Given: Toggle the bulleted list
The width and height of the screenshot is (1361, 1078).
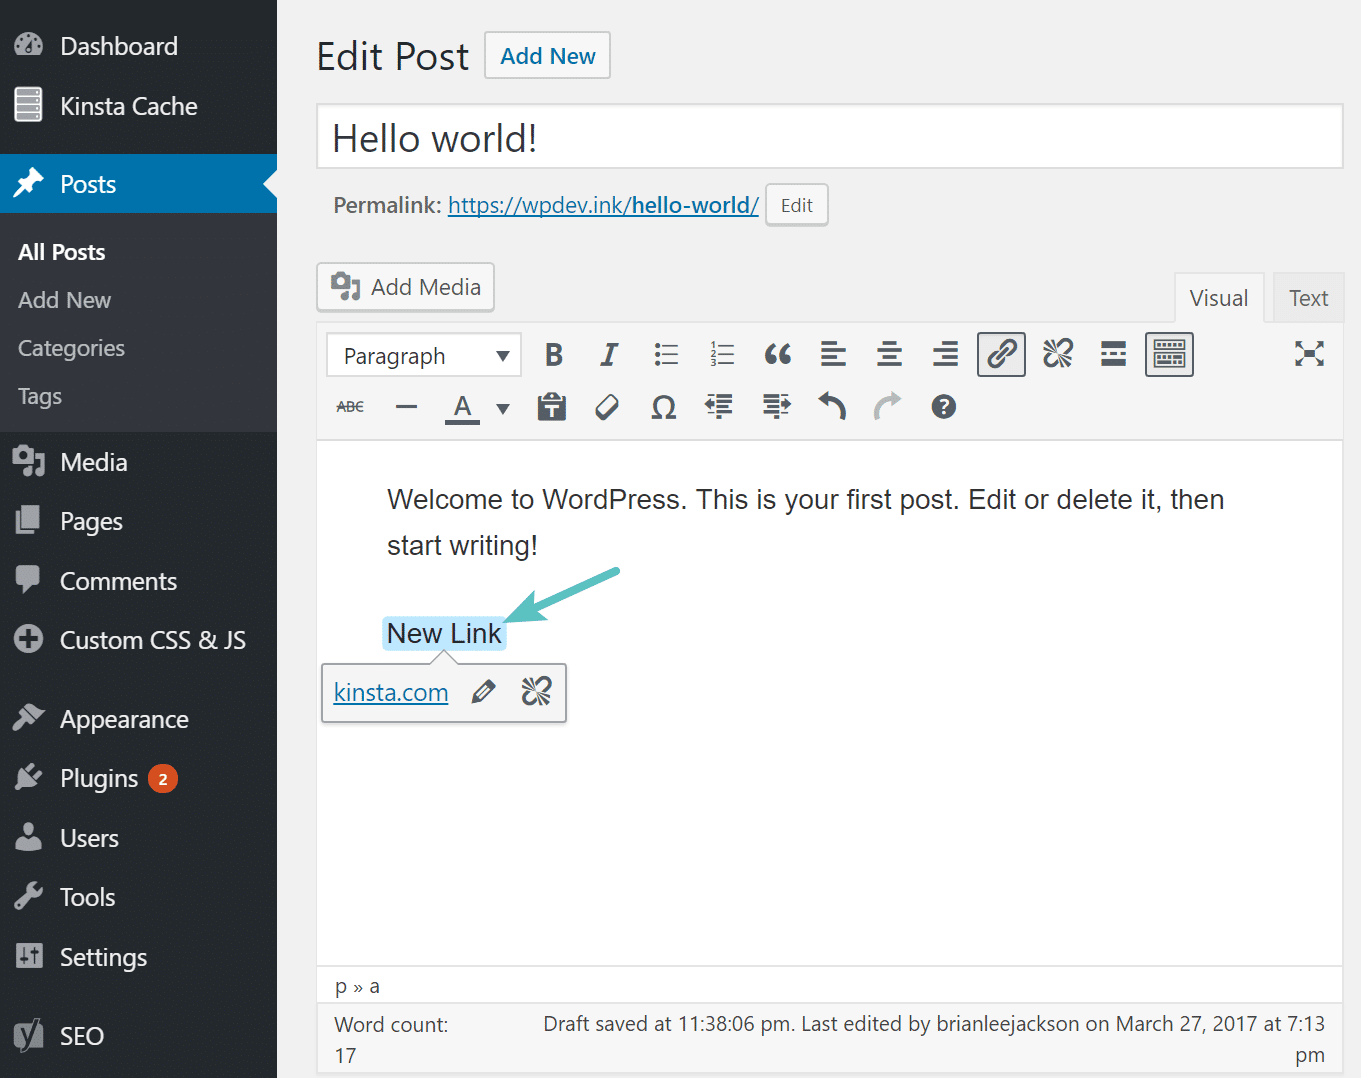Looking at the screenshot, I should (x=665, y=354).
